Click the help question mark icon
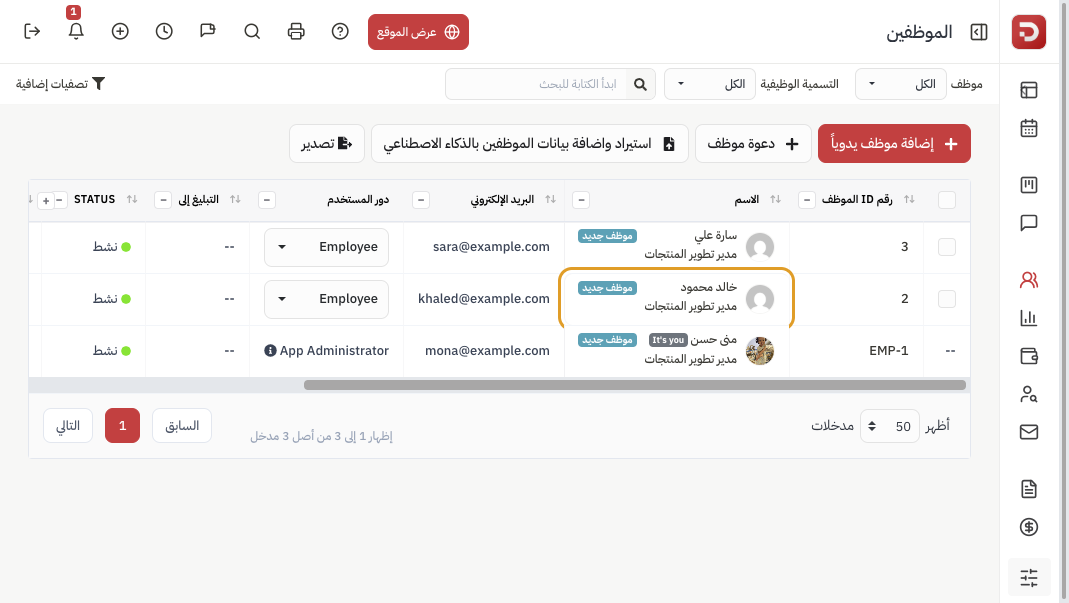The height and width of the screenshot is (603, 1069). tap(340, 31)
